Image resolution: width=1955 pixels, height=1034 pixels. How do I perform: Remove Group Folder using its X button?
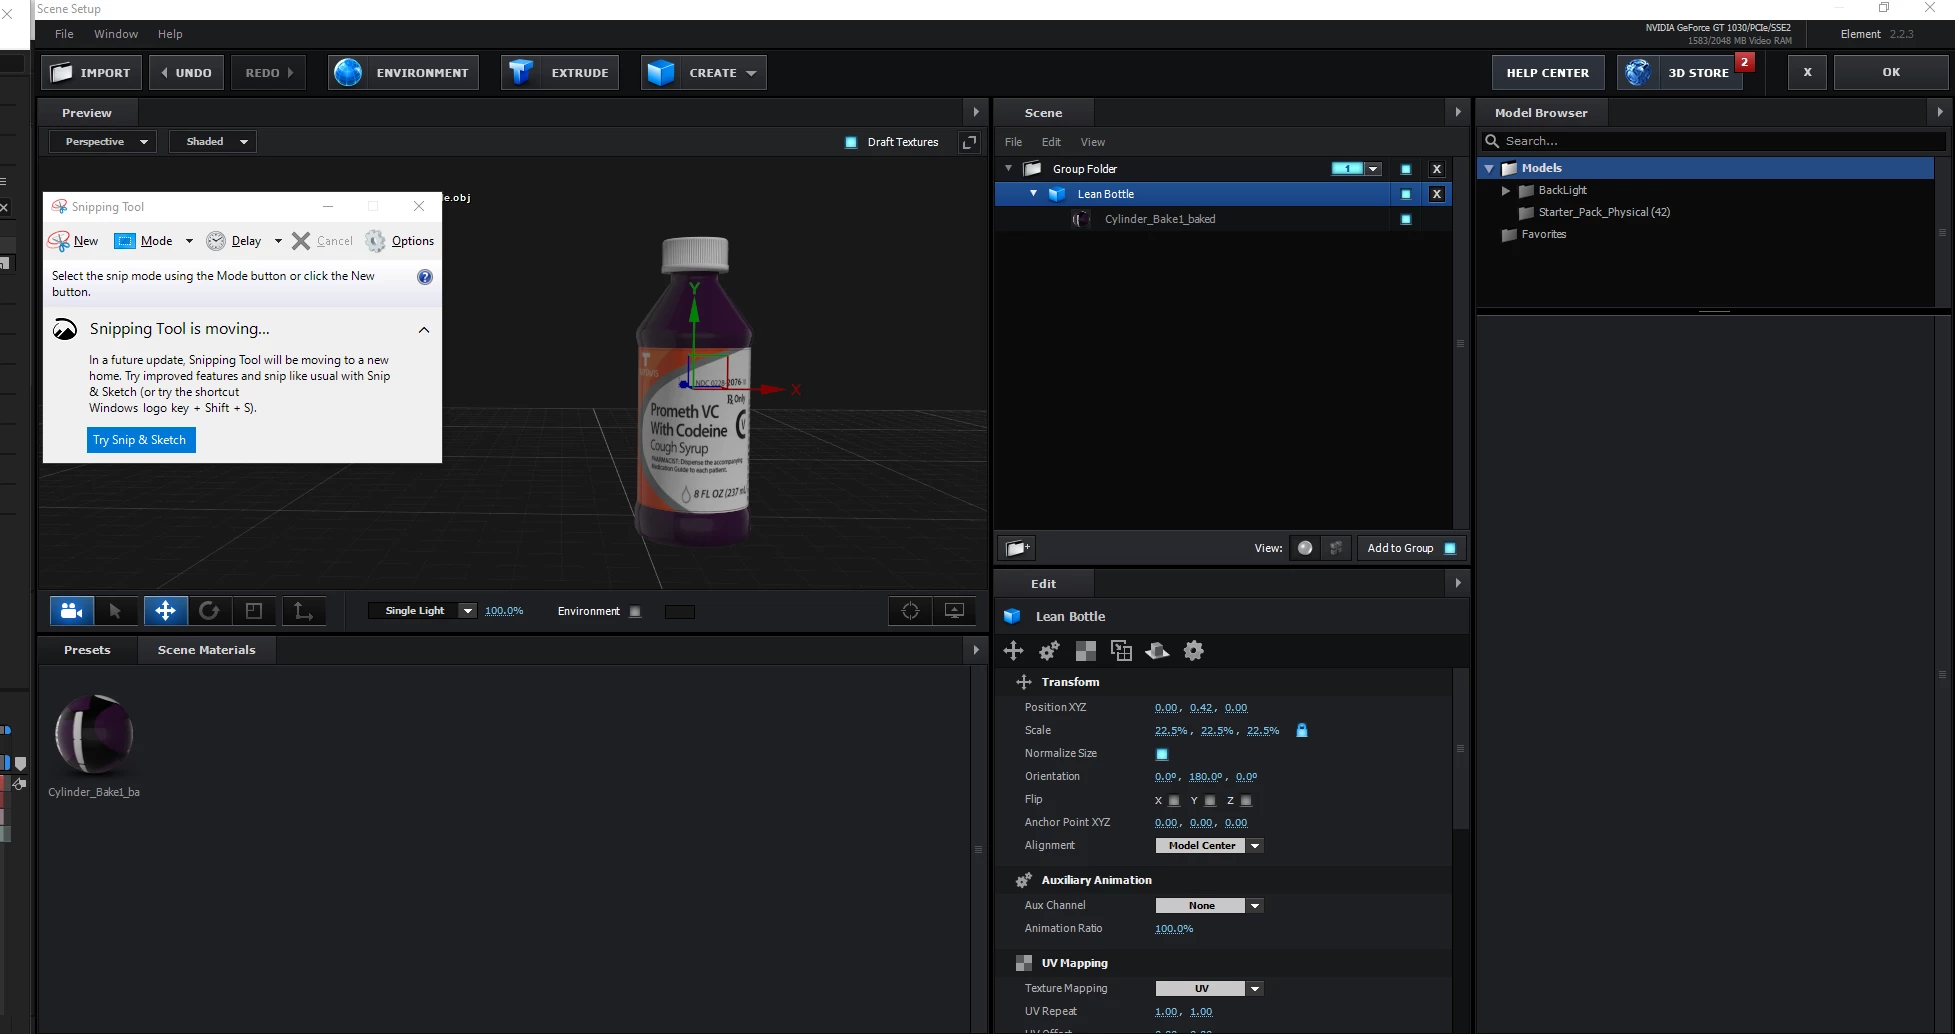(1437, 169)
